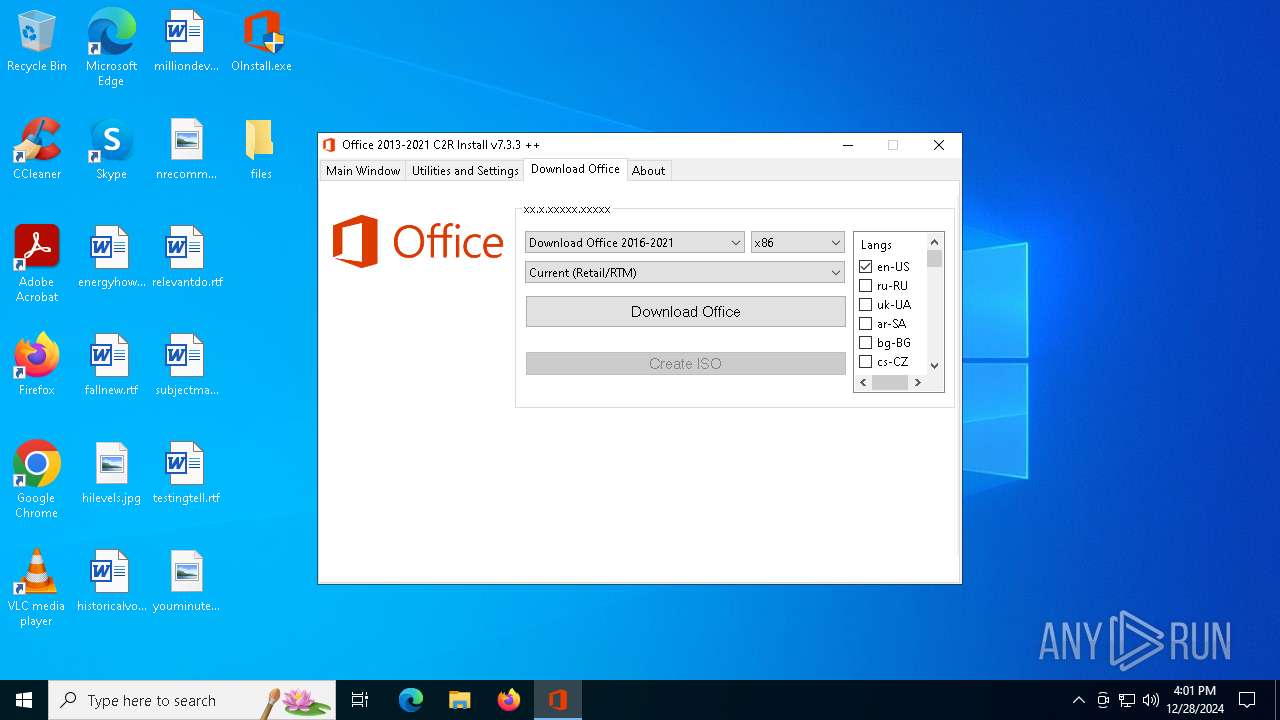Open CCleaner desktop shortcut
The width and height of the screenshot is (1280, 720).
[x=37, y=150]
